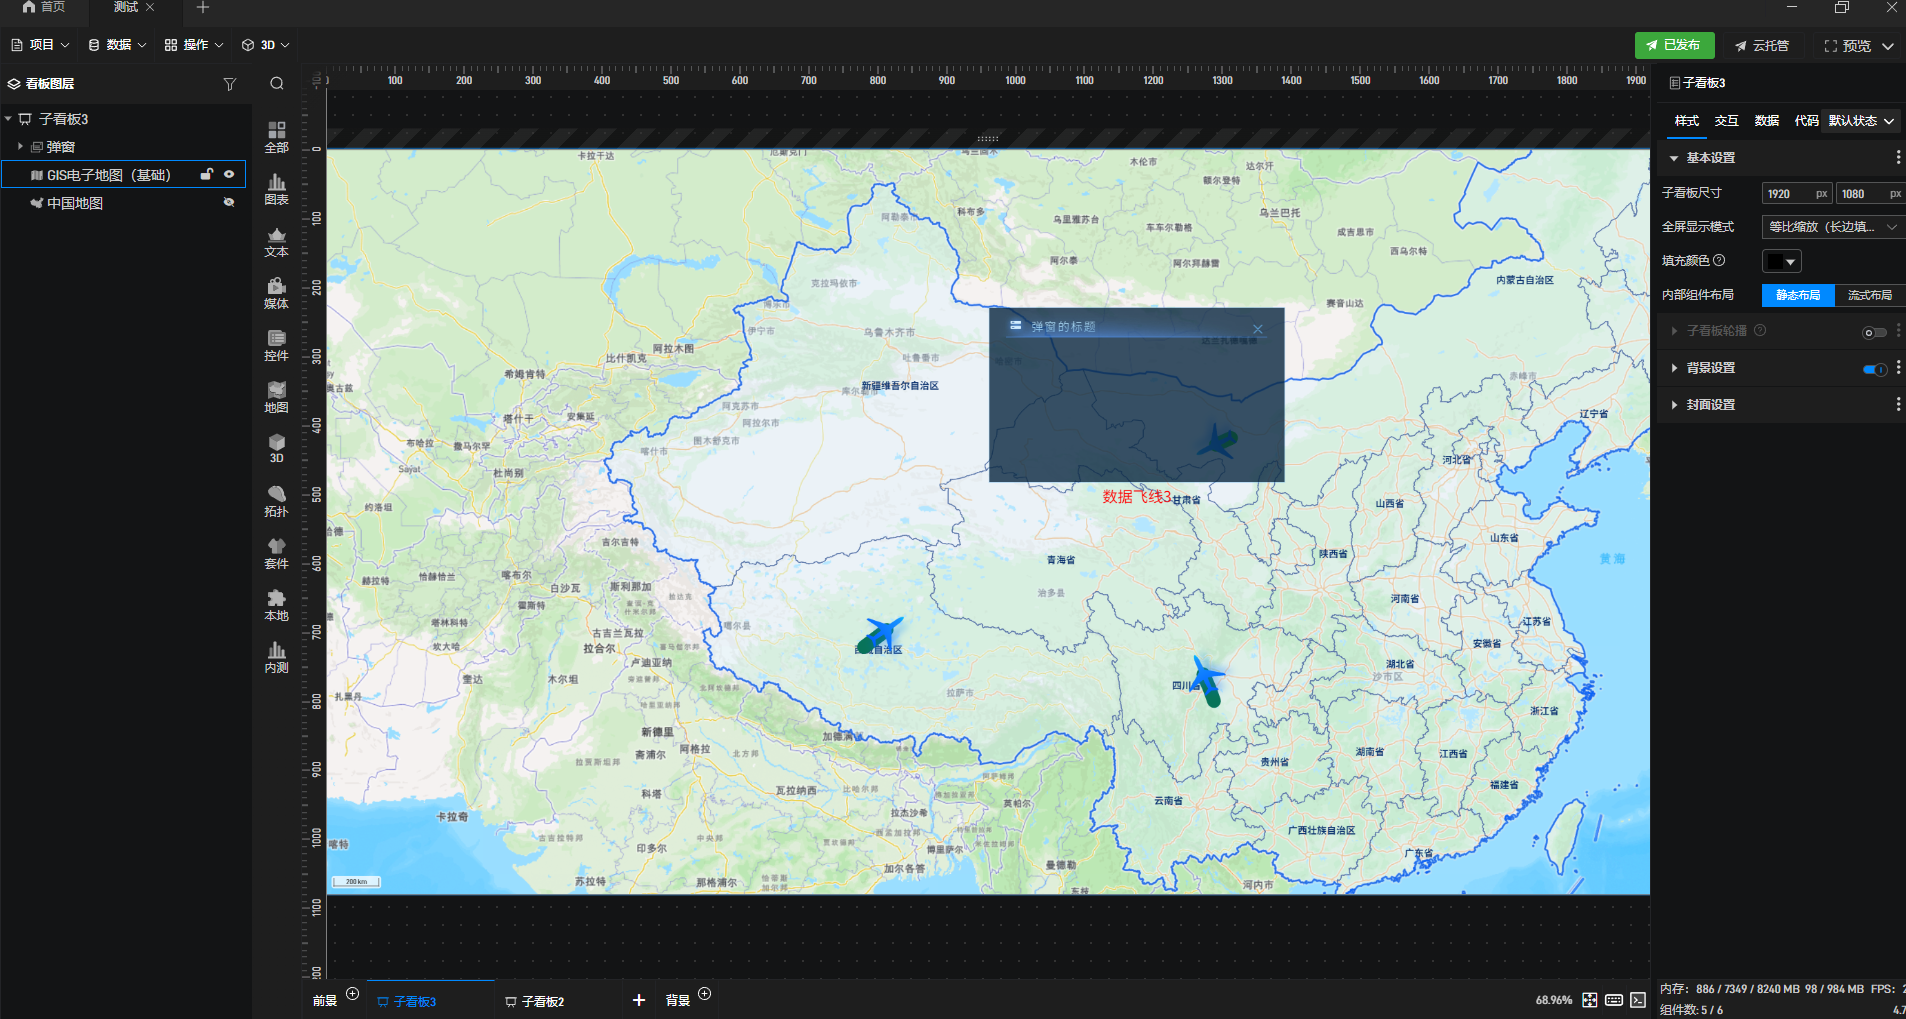Viewport: 1906px width, 1019px height.
Task: Open the 媒体 media components
Action: point(277,293)
